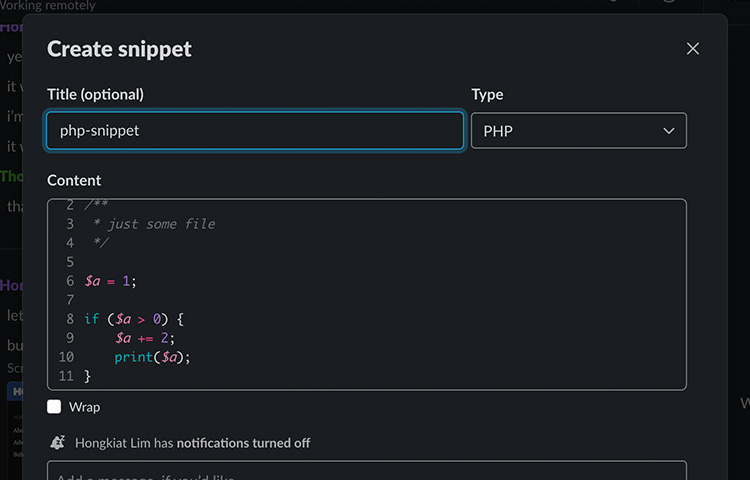Close the Create snippet dialog
The height and width of the screenshot is (480, 750).
pyautogui.click(x=693, y=49)
